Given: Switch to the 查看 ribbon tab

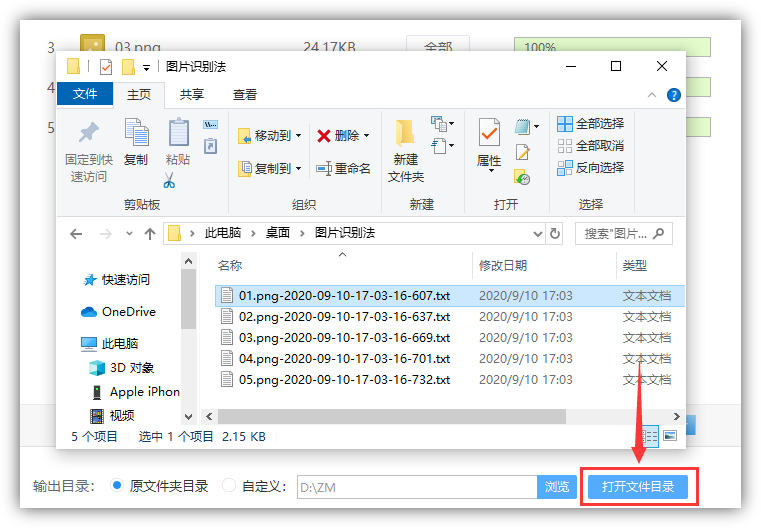Looking at the screenshot, I should [245, 95].
